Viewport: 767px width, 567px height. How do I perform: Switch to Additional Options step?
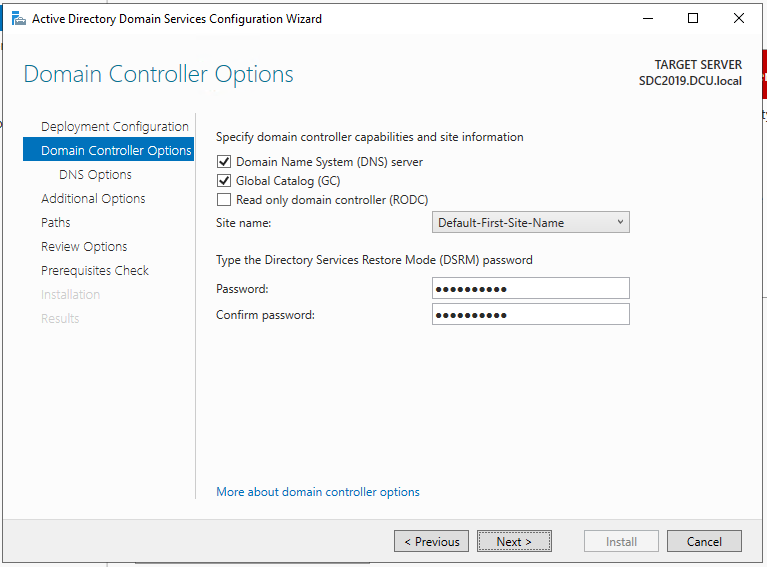[93, 199]
